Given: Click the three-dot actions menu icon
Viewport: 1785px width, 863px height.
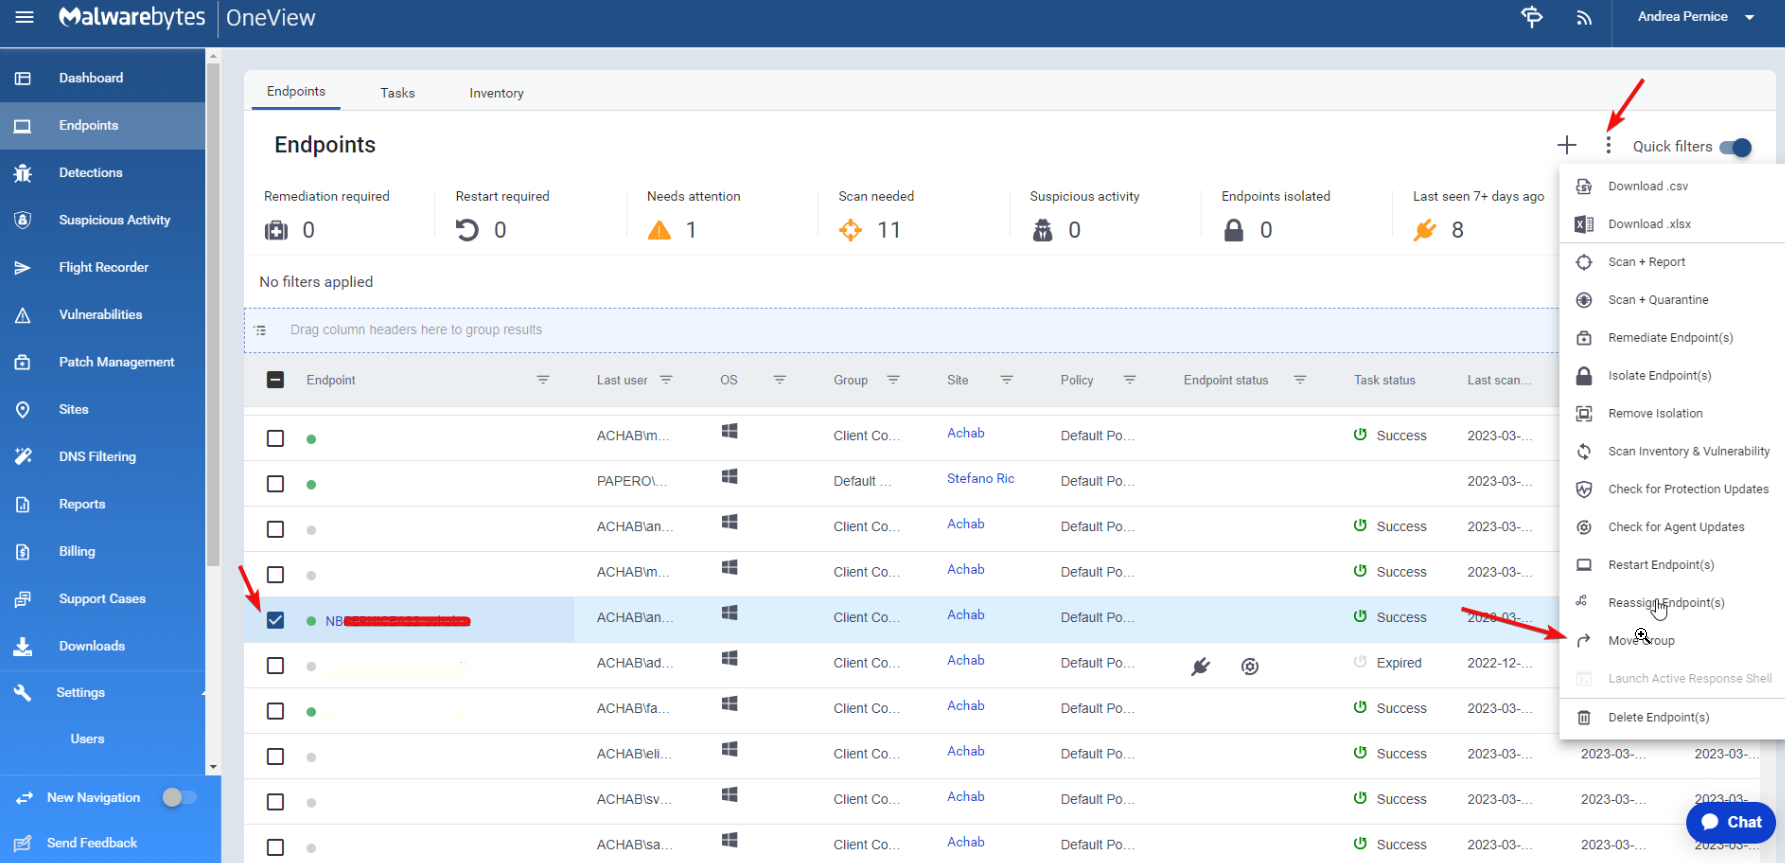Looking at the screenshot, I should 1608,146.
